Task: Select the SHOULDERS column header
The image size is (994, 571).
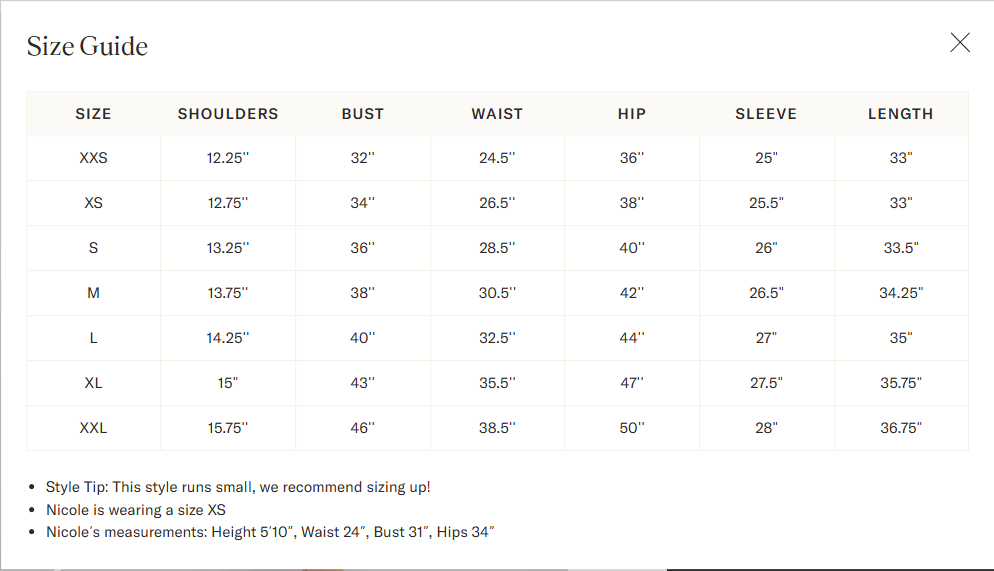Action: coord(228,114)
